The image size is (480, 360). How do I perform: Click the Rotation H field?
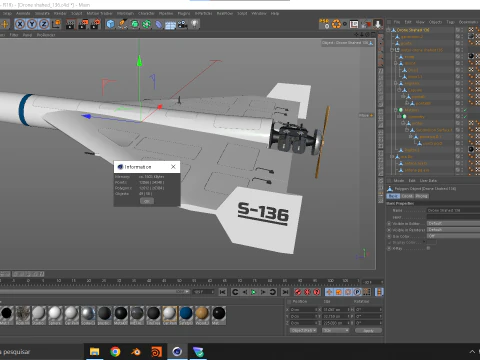click(x=368, y=310)
